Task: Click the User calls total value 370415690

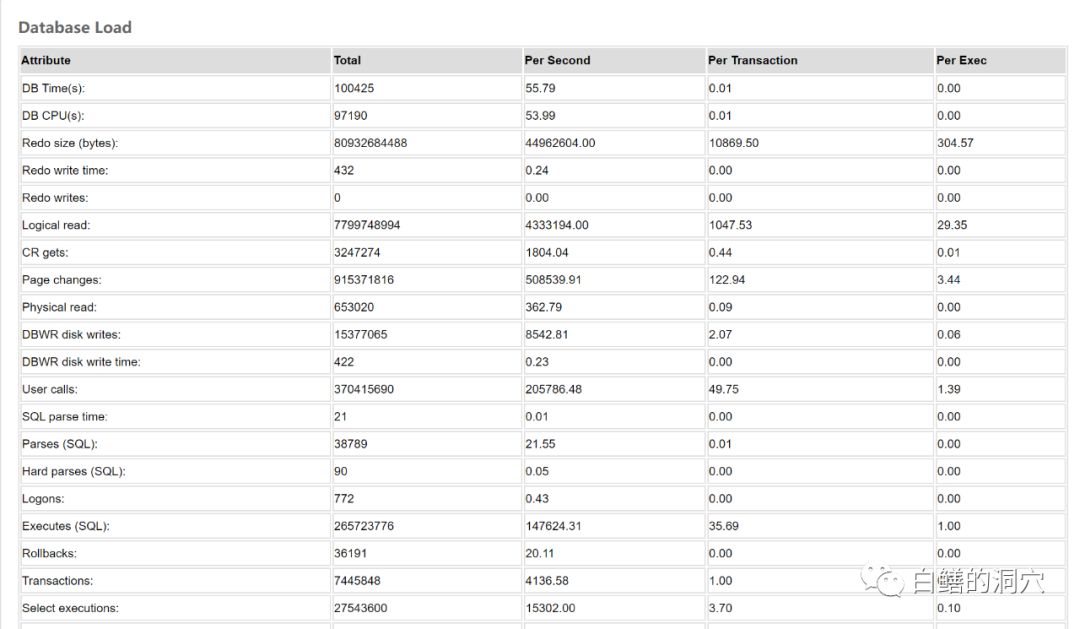Action: tap(364, 389)
